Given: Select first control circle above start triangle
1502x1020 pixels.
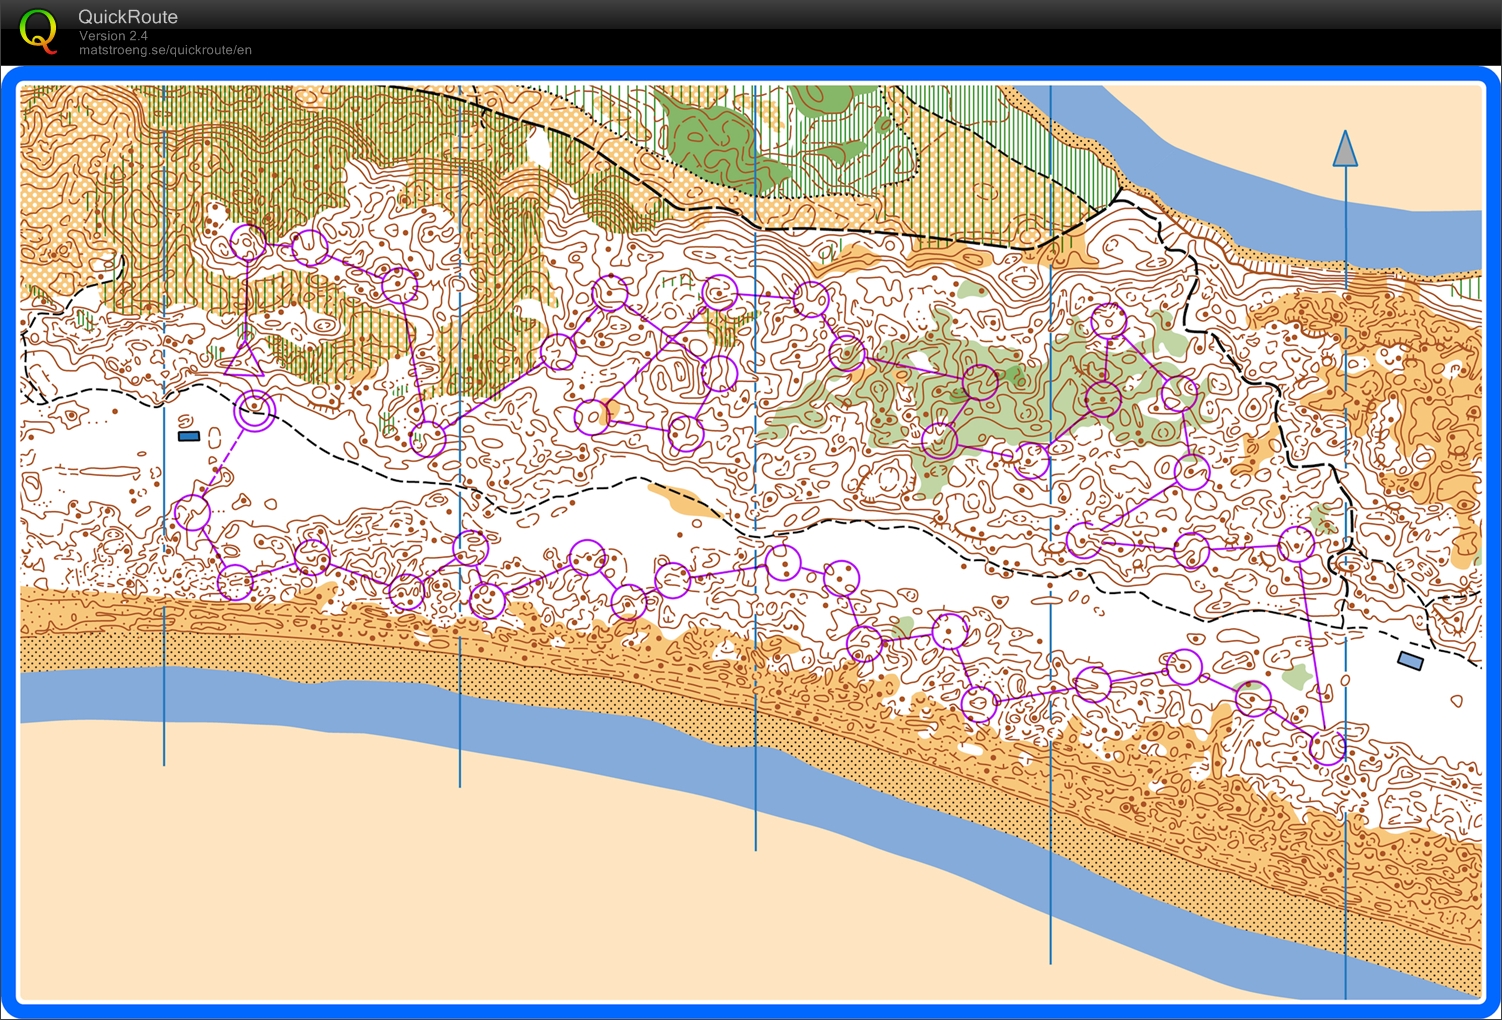Looking at the screenshot, I should (x=248, y=242).
